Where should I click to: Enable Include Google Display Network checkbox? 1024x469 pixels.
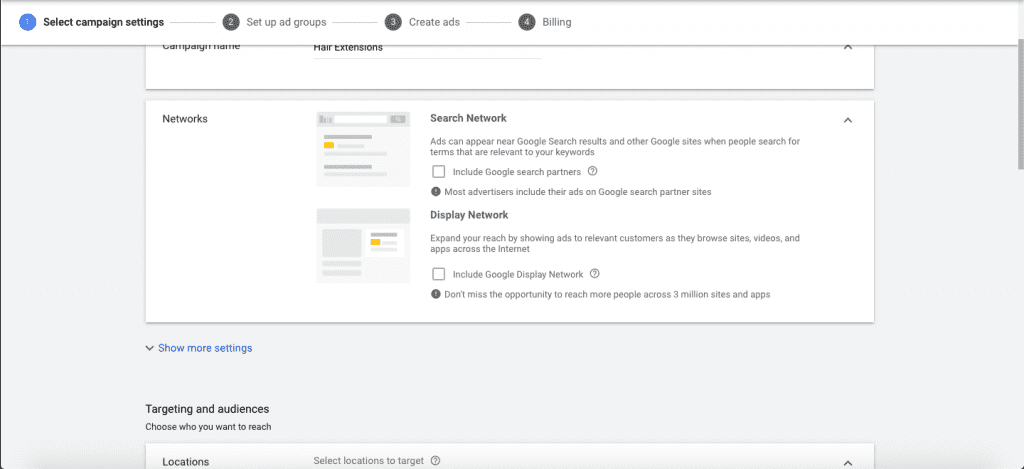(439, 274)
